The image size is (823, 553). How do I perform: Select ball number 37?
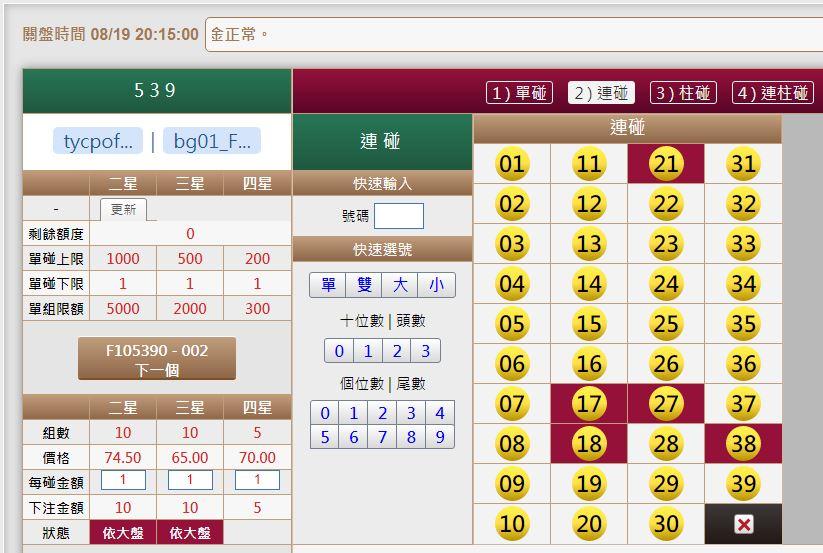(743, 403)
